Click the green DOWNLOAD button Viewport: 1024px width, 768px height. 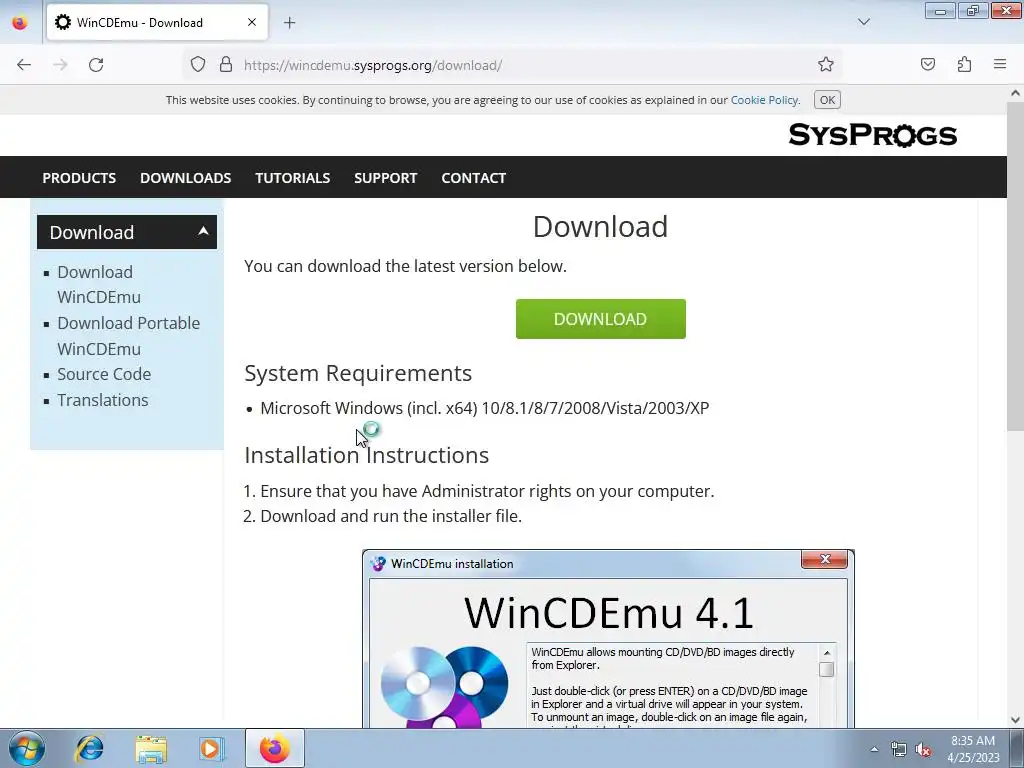point(601,319)
